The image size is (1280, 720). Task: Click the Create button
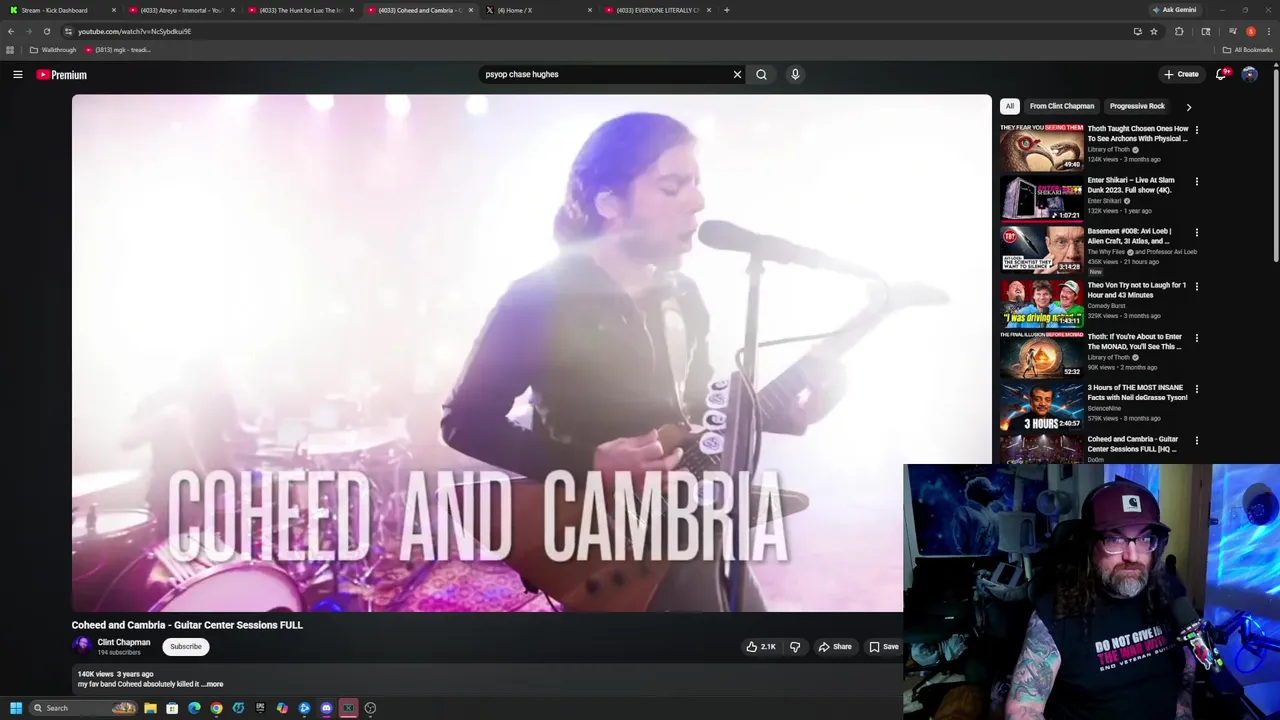[x=1181, y=74]
